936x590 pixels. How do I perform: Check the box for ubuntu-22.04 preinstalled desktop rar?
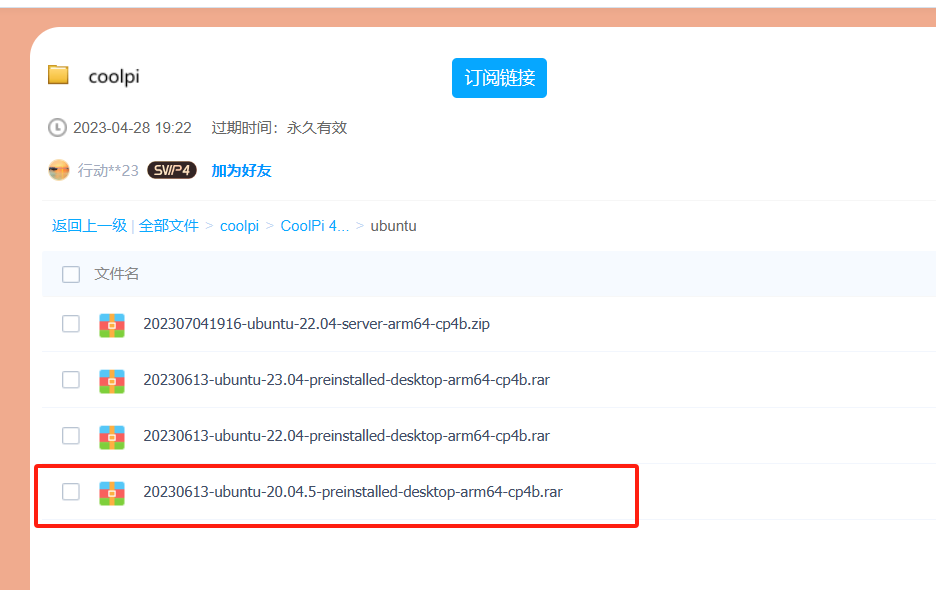pos(71,436)
